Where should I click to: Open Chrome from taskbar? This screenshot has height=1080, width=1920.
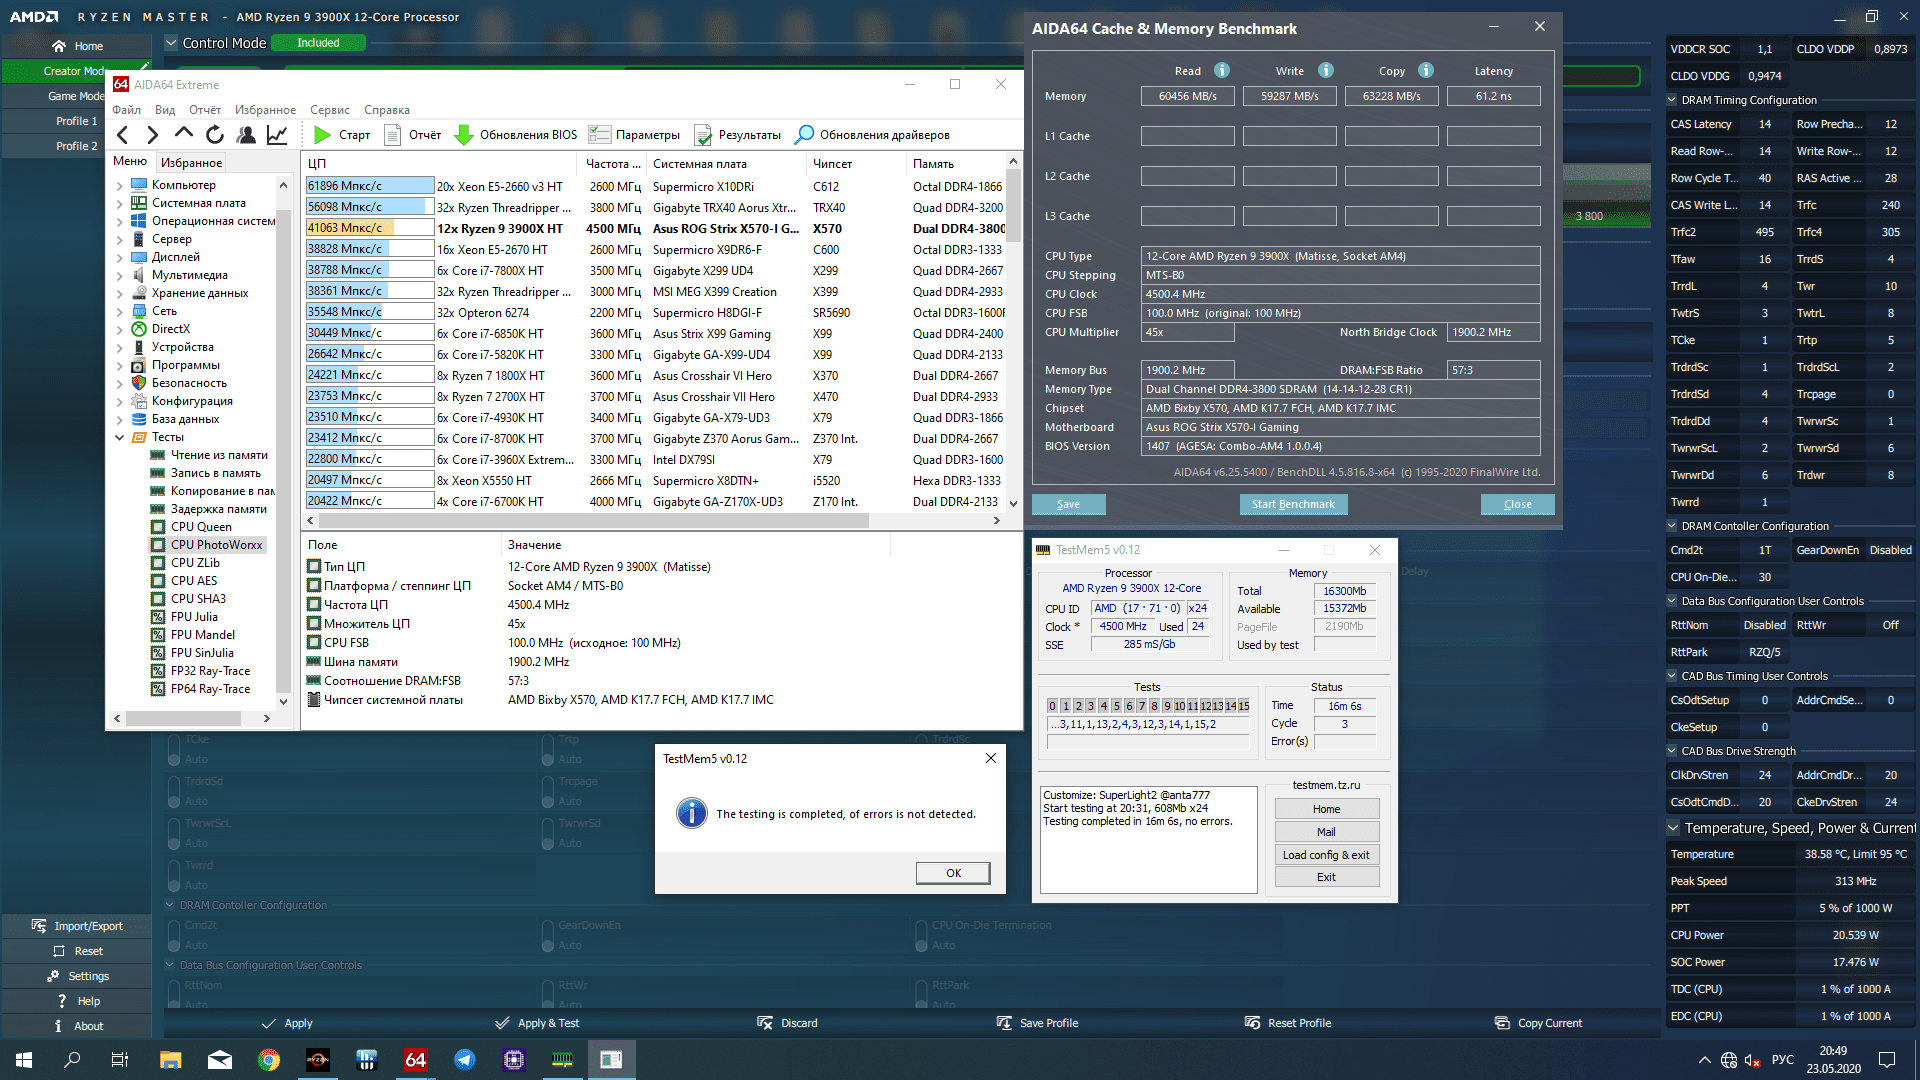pyautogui.click(x=269, y=1060)
